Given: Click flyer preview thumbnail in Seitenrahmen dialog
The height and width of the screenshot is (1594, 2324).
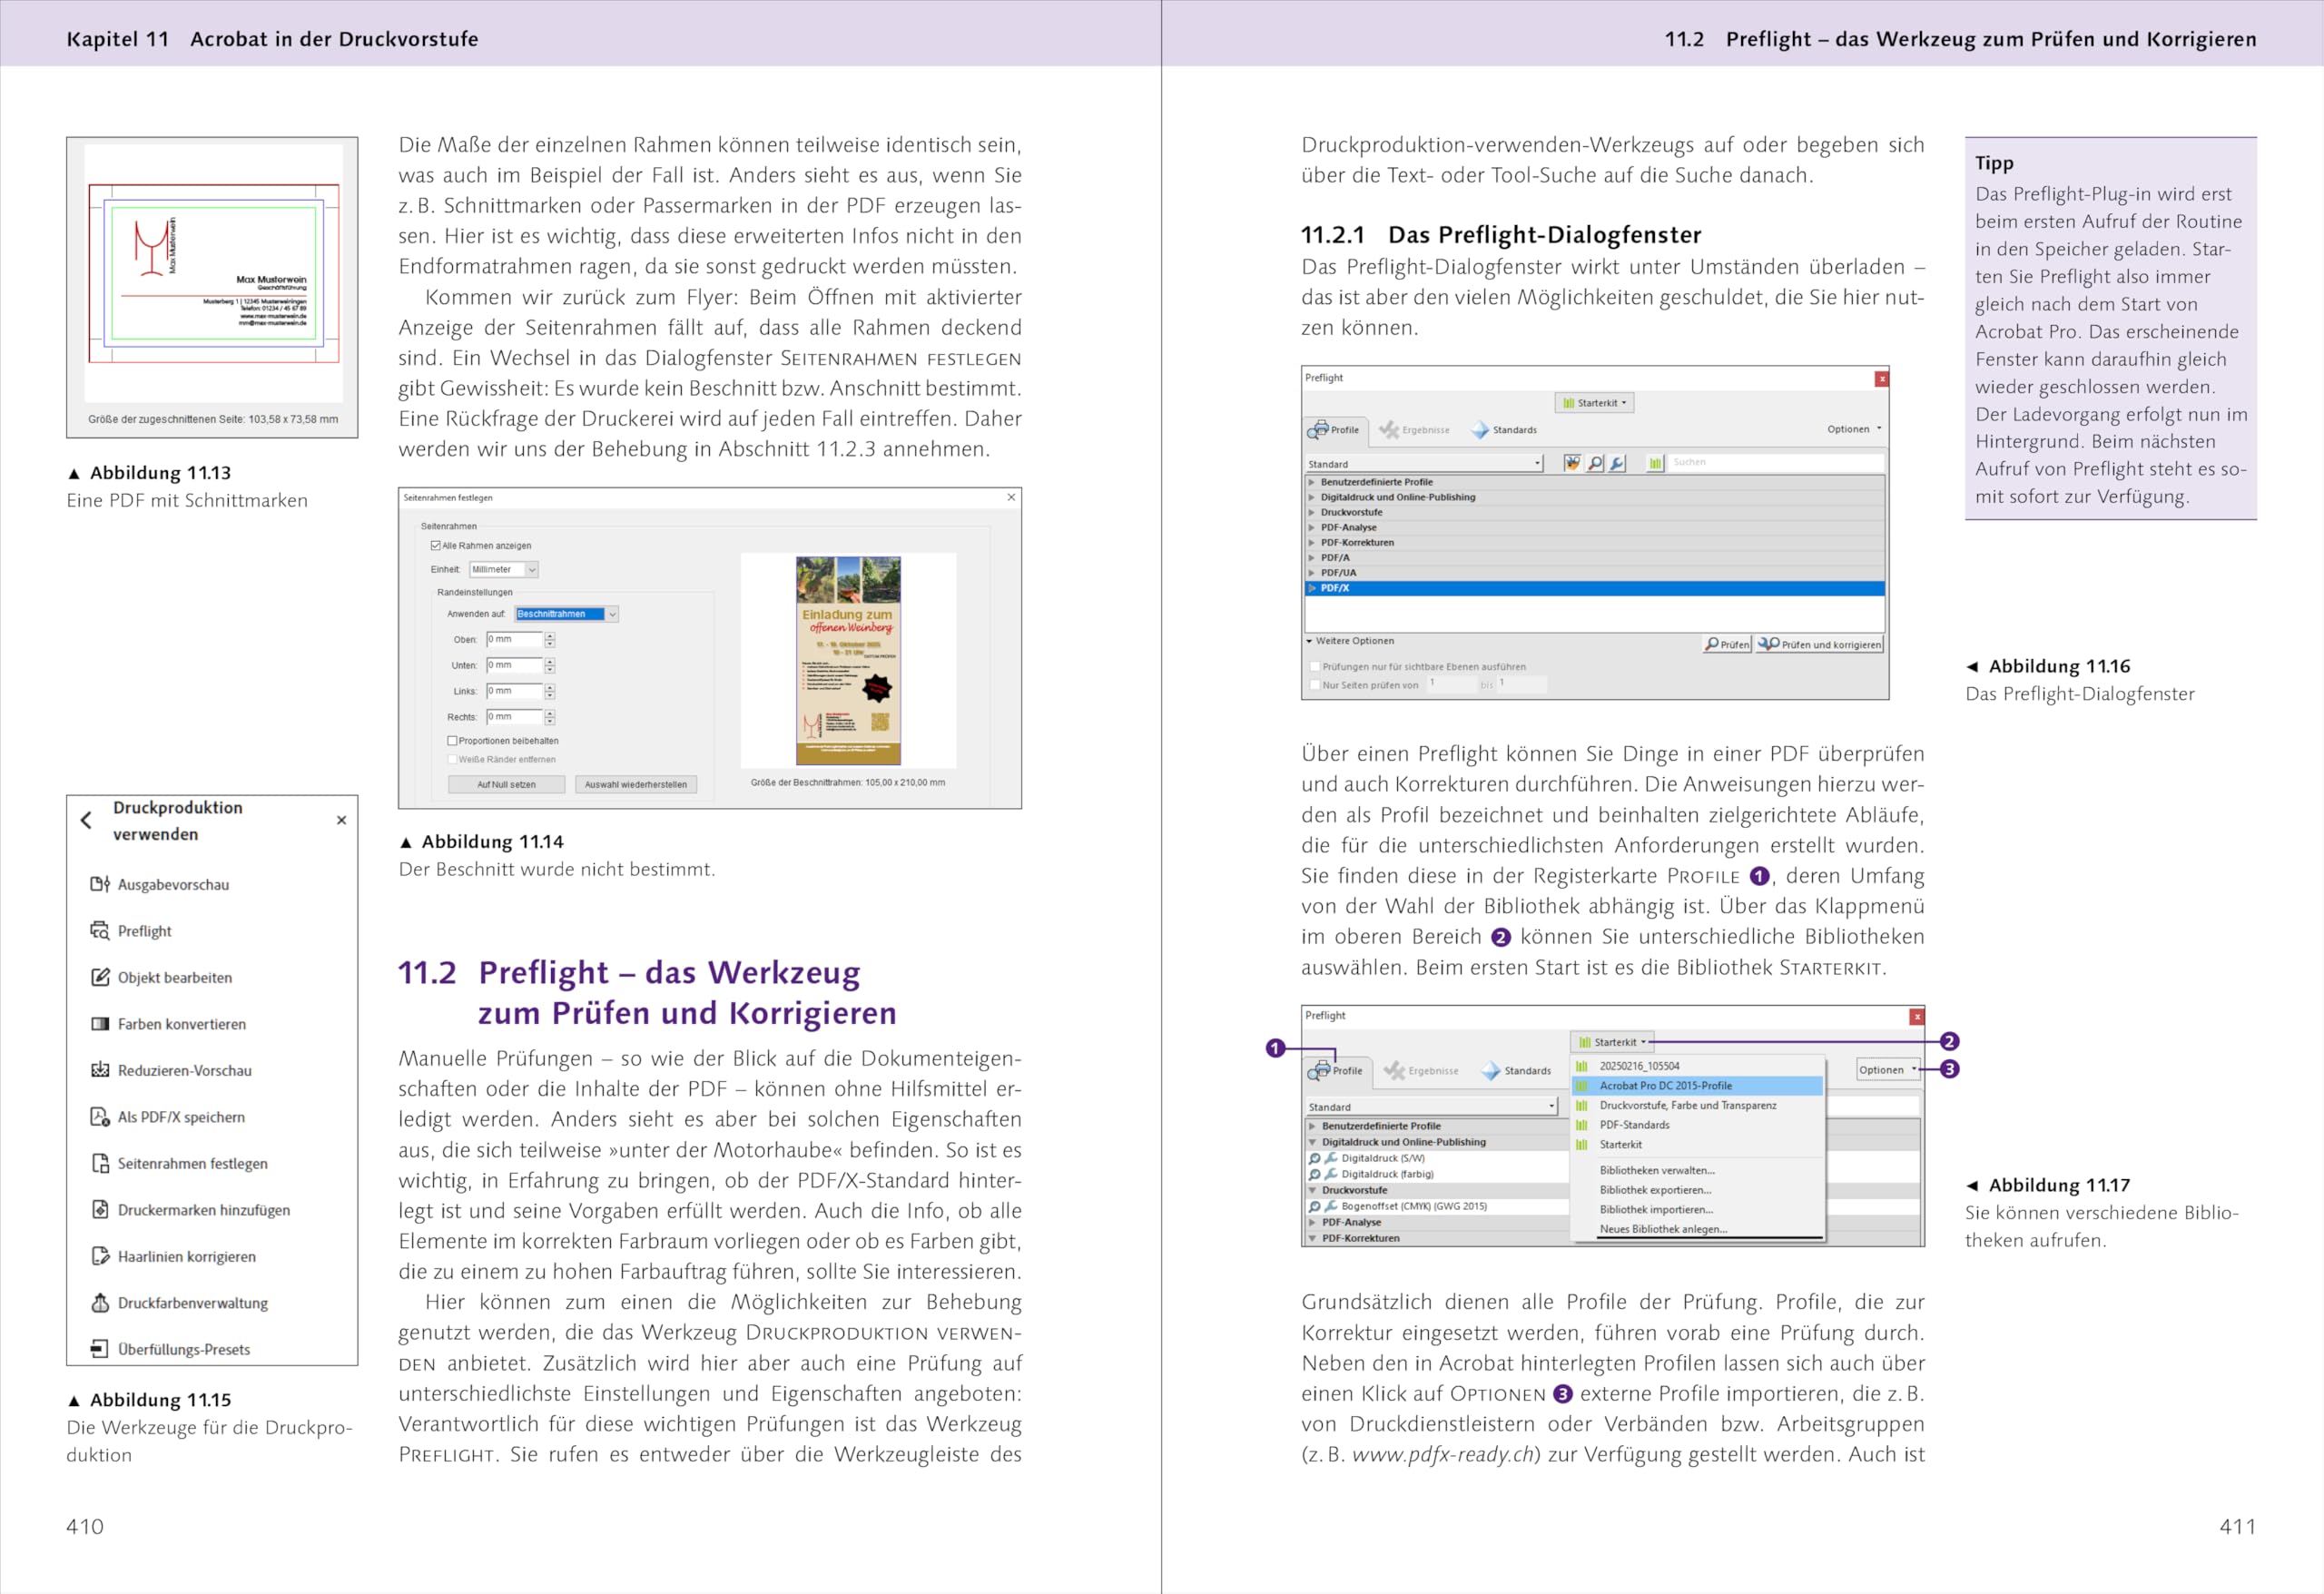Looking at the screenshot, I should click(848, 661).
